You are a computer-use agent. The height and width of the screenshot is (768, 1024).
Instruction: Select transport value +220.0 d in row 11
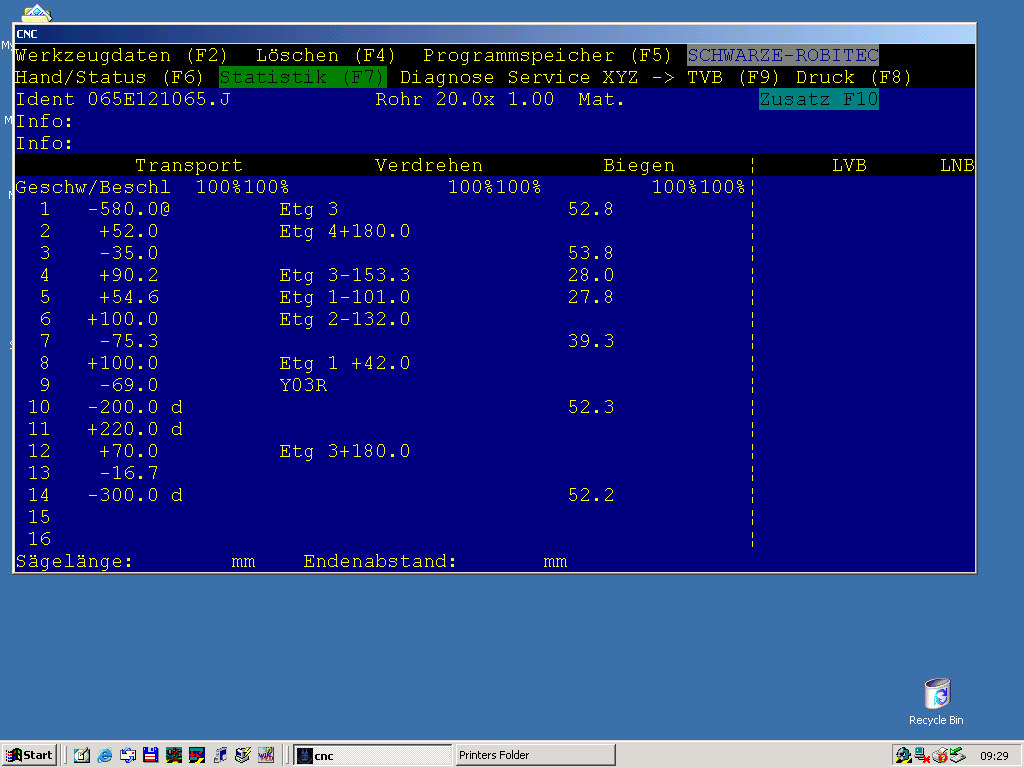[135, 429]
